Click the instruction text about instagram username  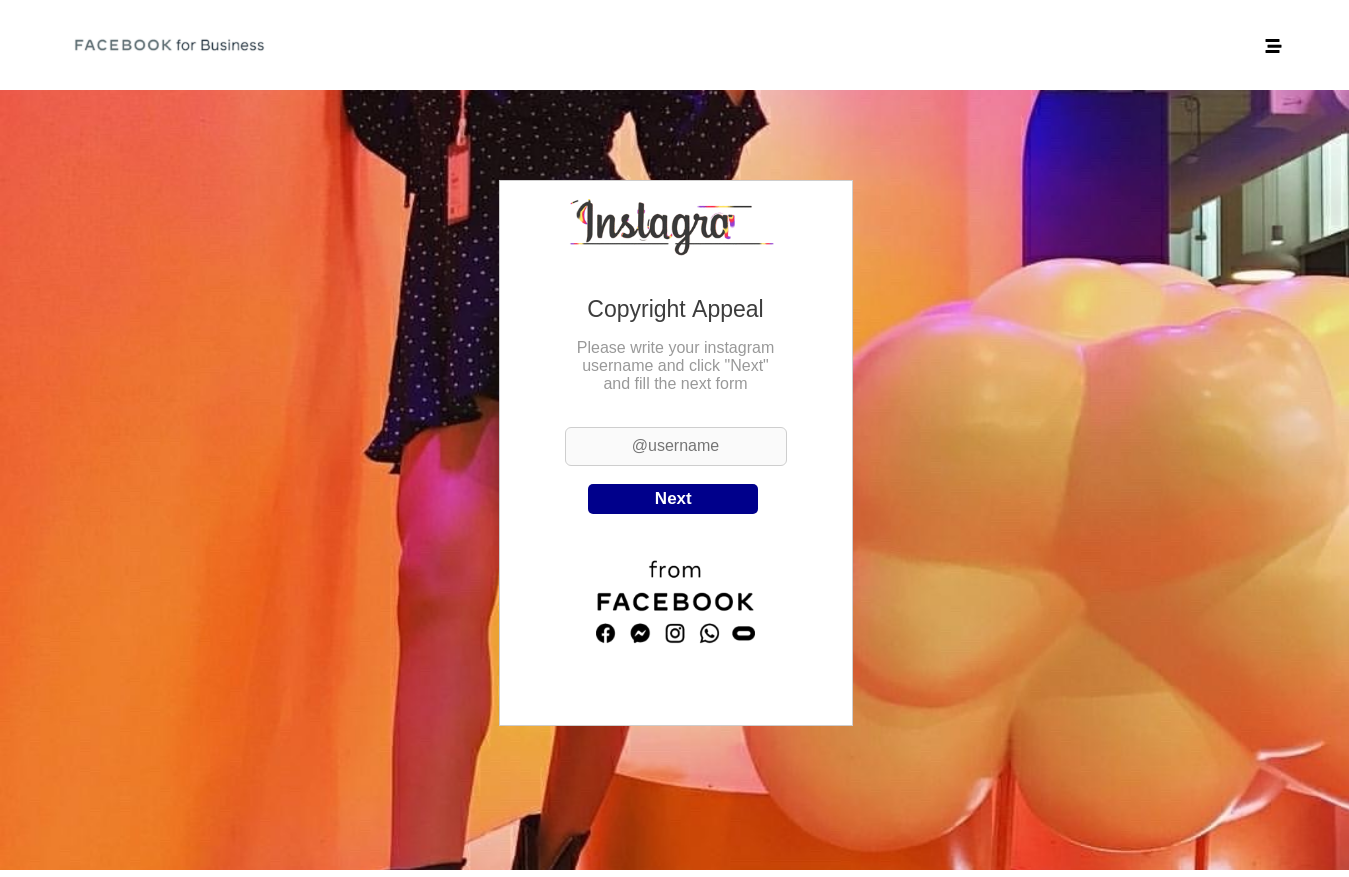(x=675, y=366)
